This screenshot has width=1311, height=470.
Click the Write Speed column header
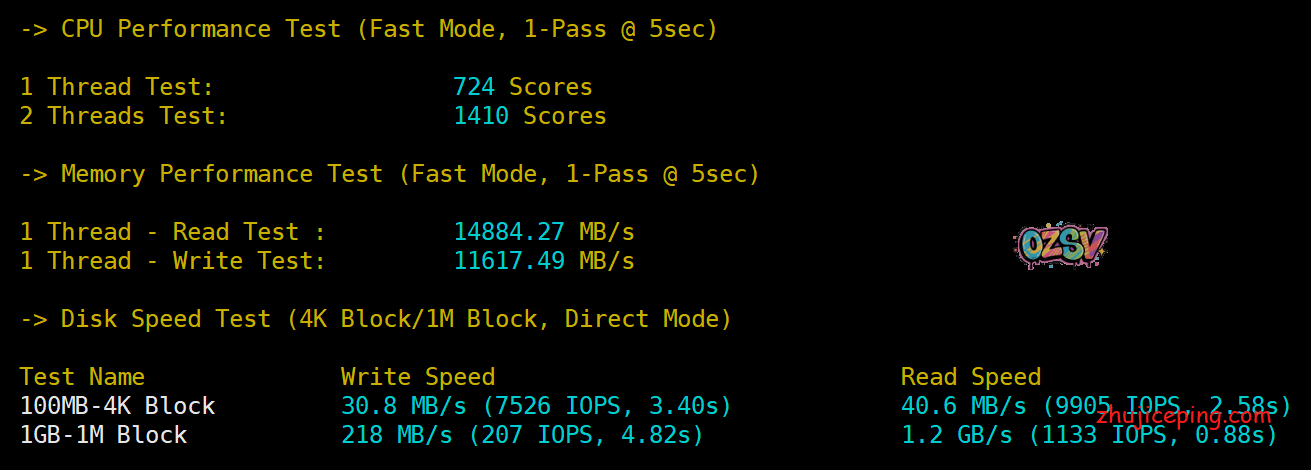click(x=418, y=377)
